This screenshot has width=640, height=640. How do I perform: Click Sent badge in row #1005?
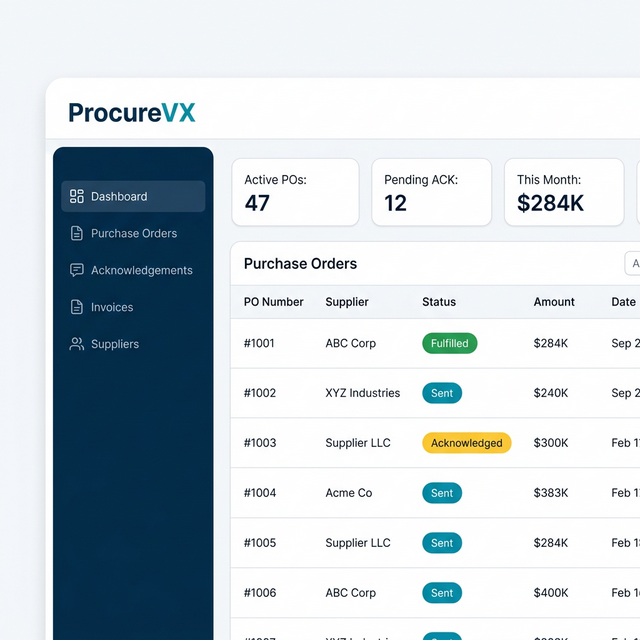tap(442, 543)
